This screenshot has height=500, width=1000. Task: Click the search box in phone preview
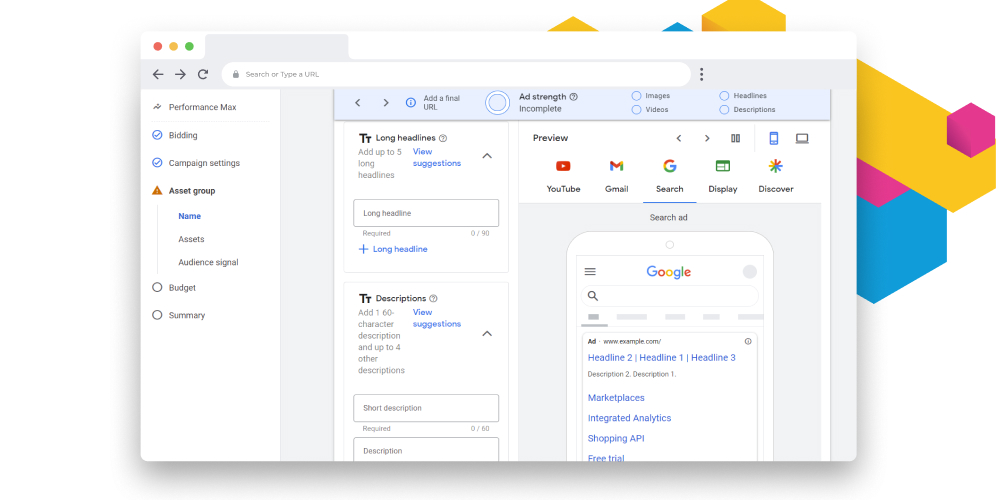[670, 296]
